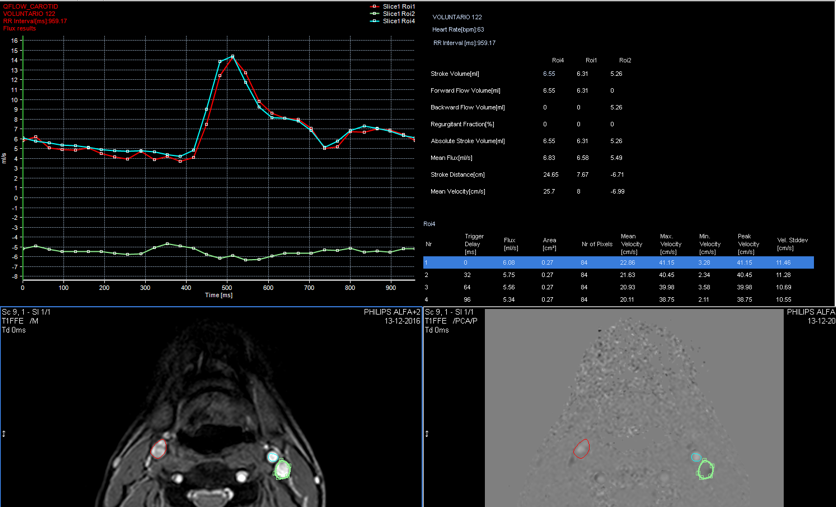Click the small arrow icon beside the phase image
This screenshot has height=507, width=836.
tap(427, 434)
